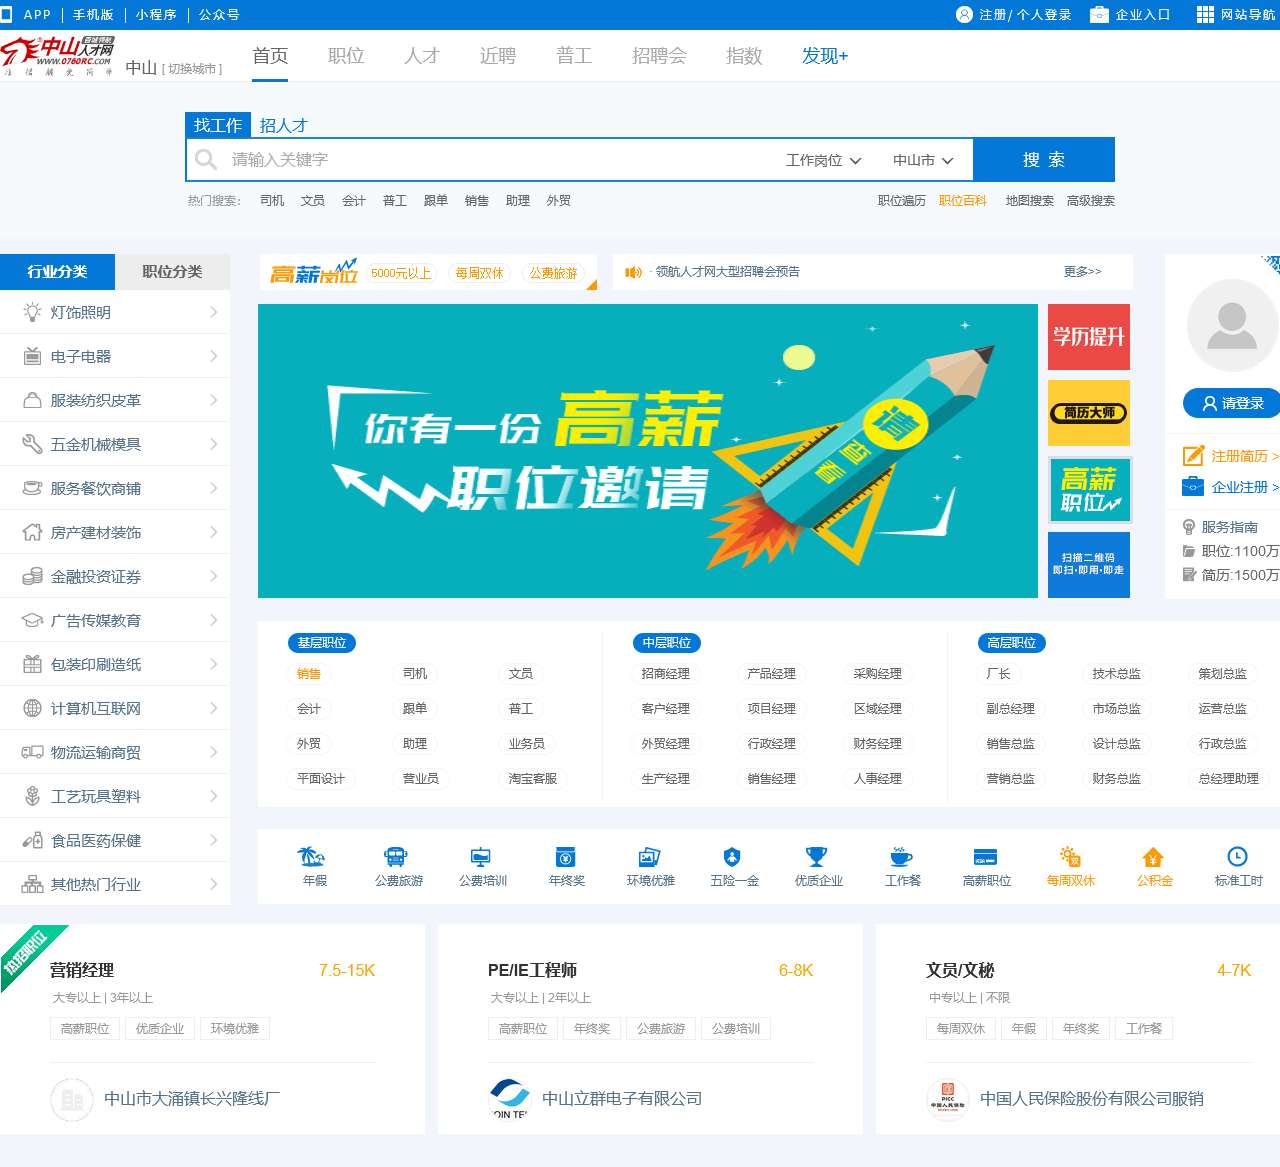The image size is (1280, 1167).
Task: Click the 请登录 login button
Action: click(1230, 404)
